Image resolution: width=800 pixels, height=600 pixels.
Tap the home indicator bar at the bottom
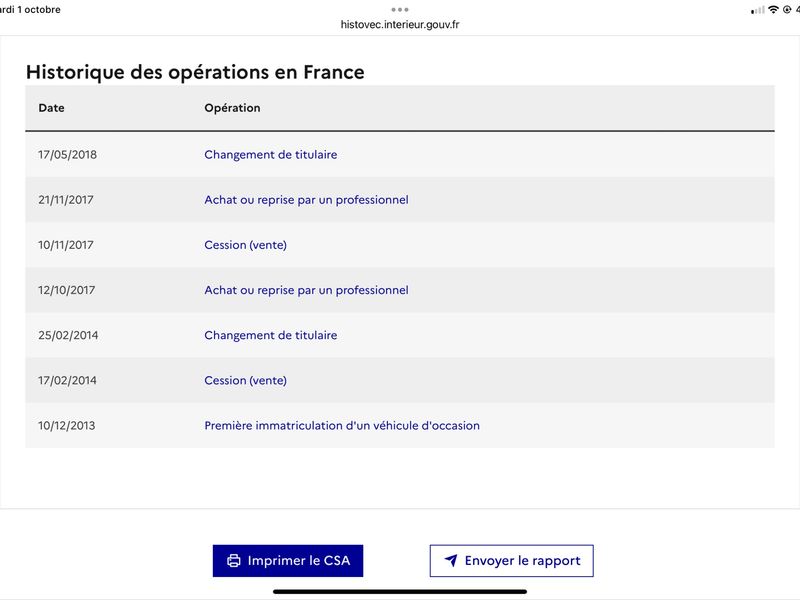(x=400, y=592)
